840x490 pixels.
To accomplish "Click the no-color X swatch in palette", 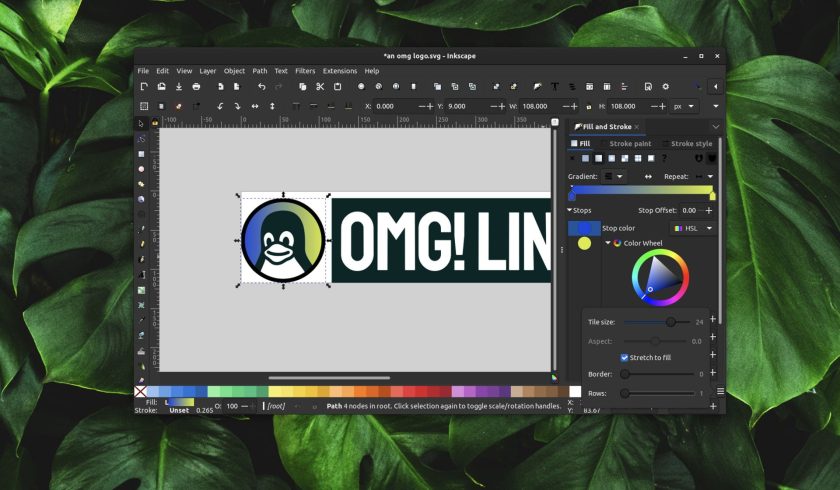I will click(x=140, y=391).
